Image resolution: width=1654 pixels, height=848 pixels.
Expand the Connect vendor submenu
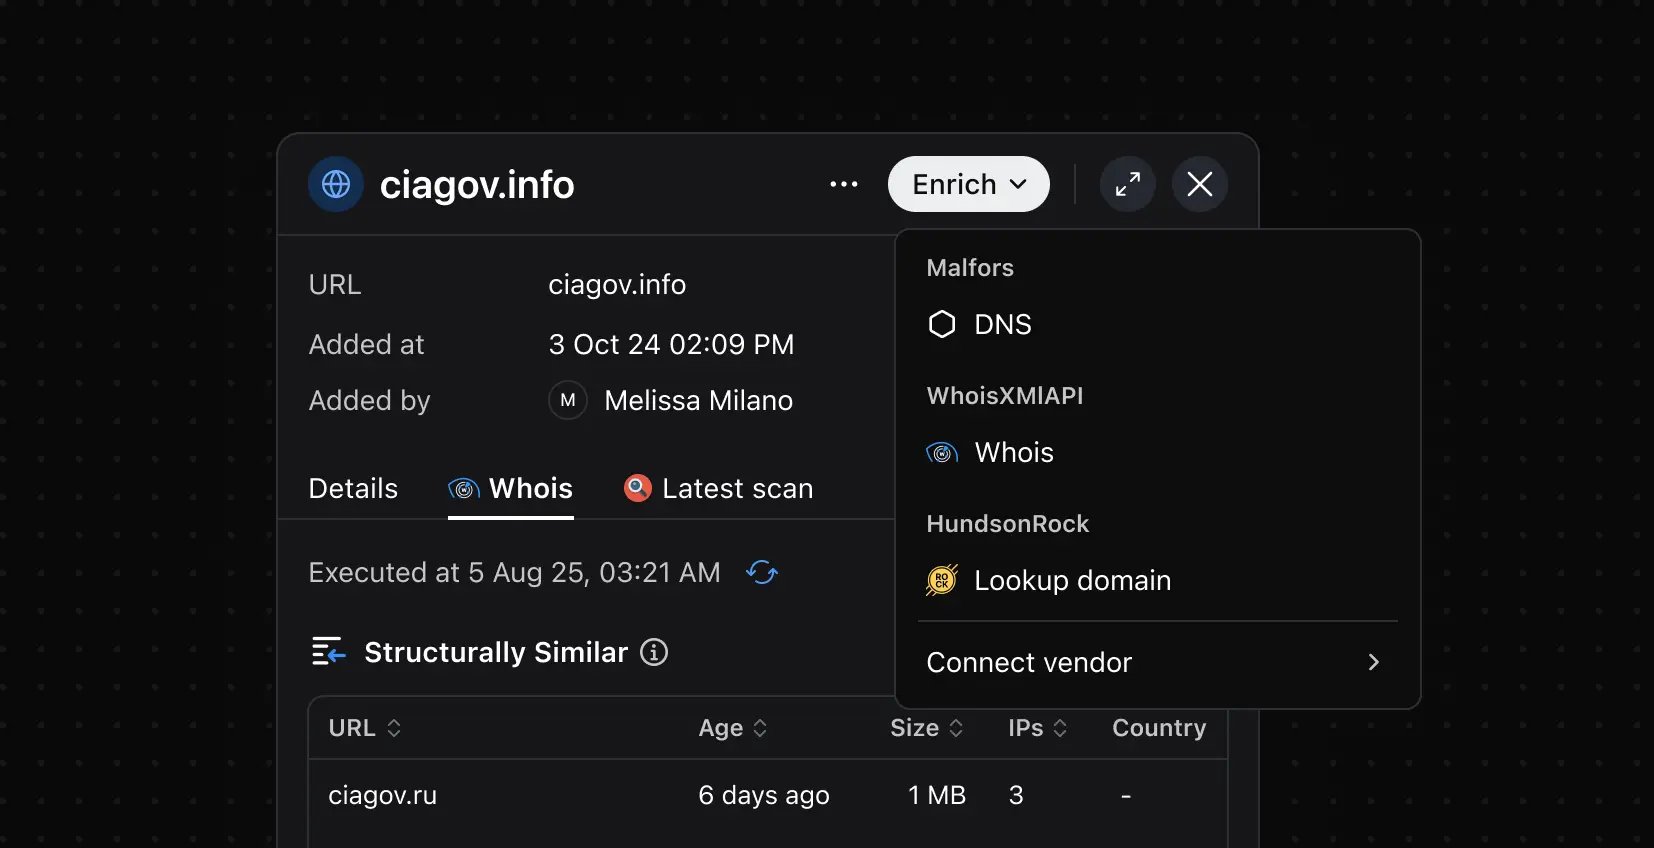[x=1157, y=662]
